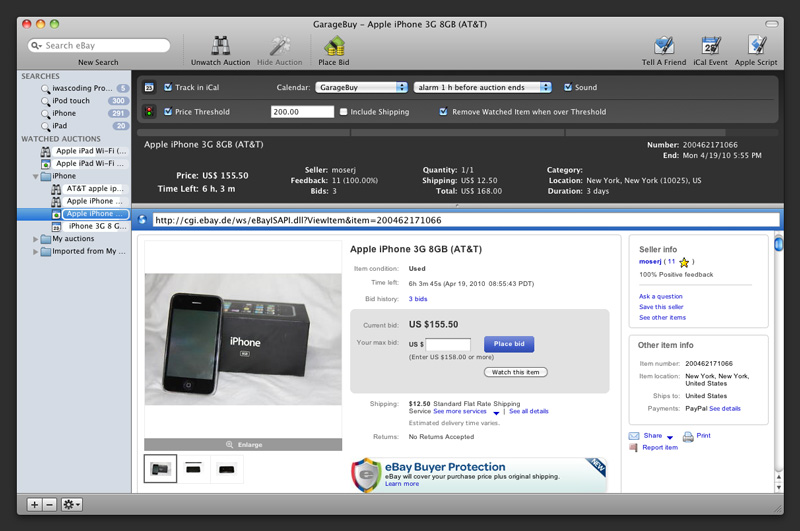Click the seller's yellow feedback star icon
The width and height of the screenshot is (800, 531).
tap(684, 262)
